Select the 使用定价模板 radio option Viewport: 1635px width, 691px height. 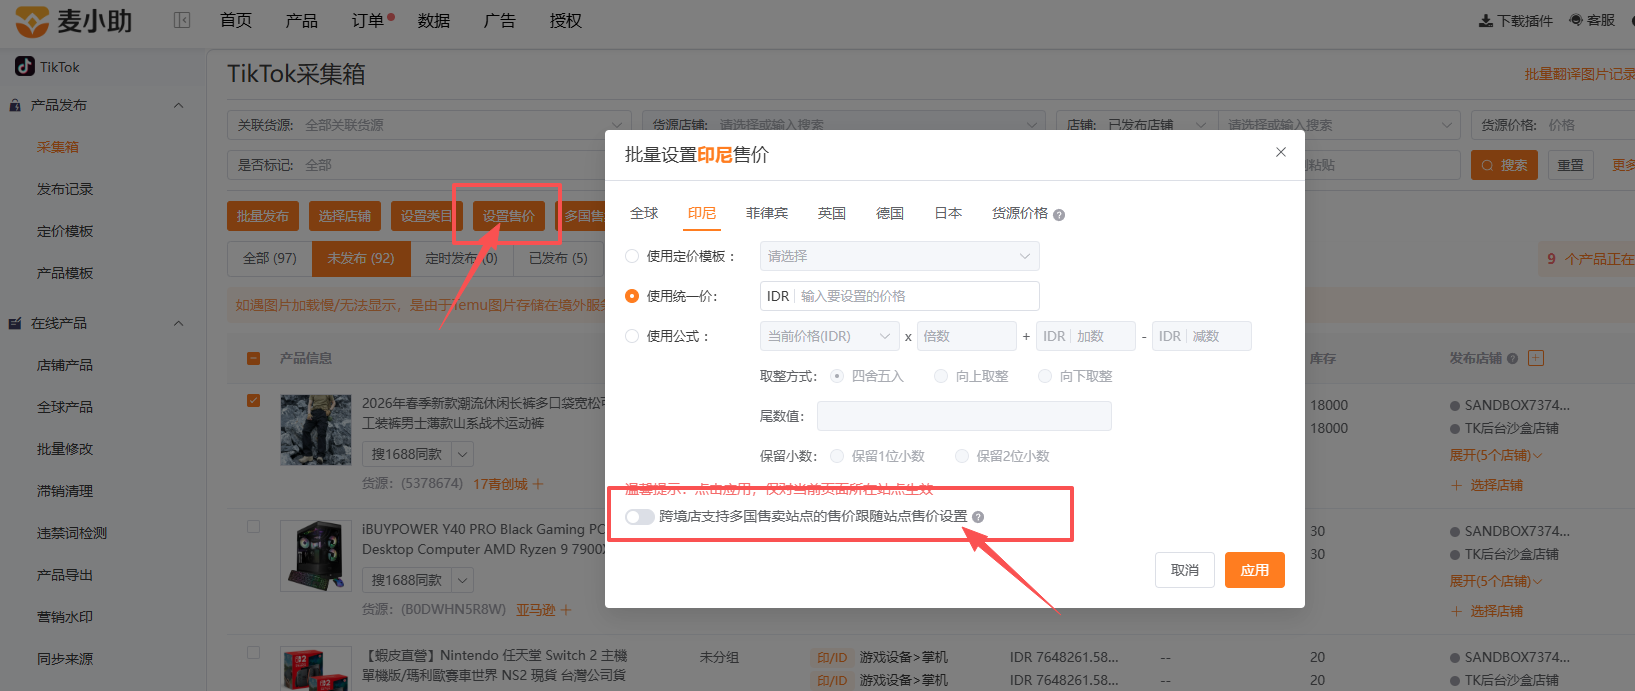(632, 256)
